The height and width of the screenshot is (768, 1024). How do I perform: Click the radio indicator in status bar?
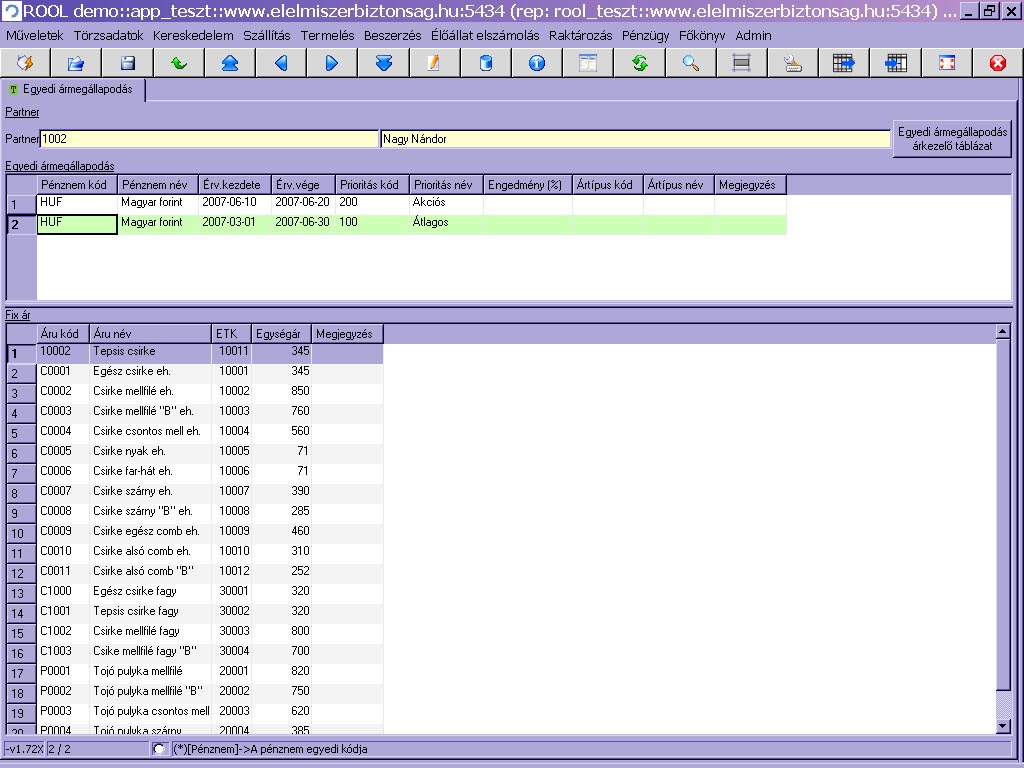(160, 749)
